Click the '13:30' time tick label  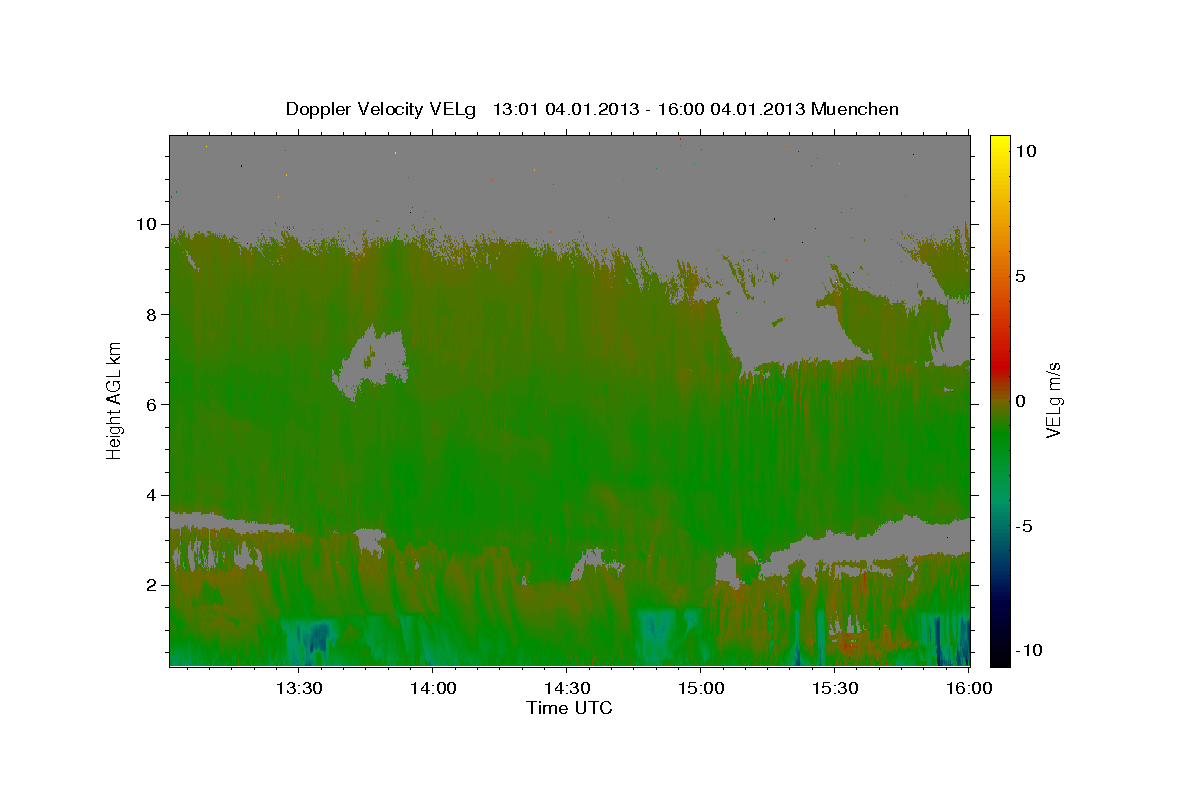(x=298, y=688)
